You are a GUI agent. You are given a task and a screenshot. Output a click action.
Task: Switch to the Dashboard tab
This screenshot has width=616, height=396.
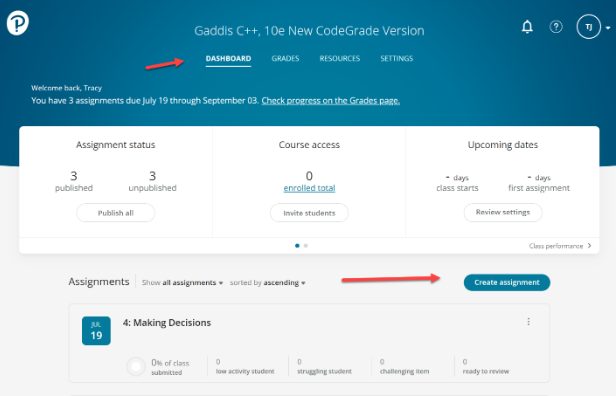tap(228, 59)
